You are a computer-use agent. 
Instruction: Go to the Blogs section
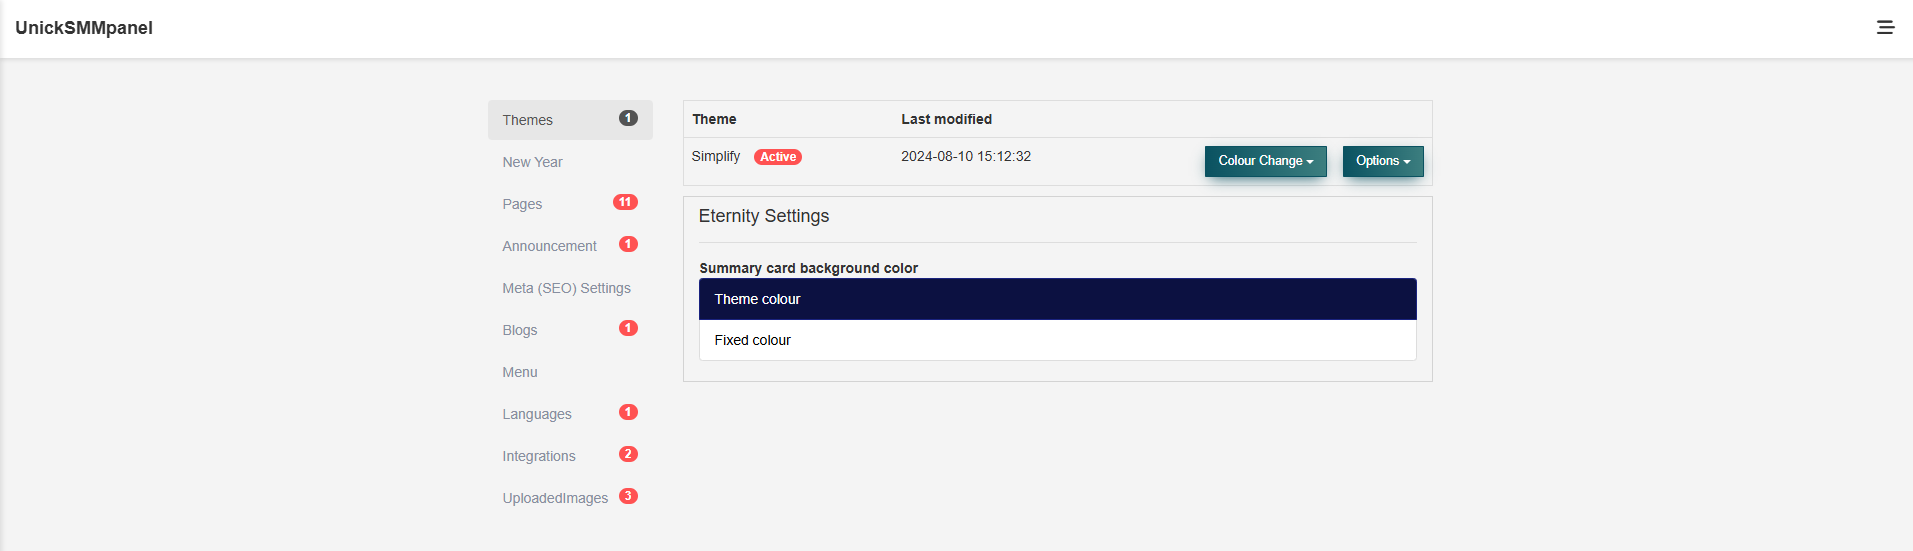[x=520, y=330]
